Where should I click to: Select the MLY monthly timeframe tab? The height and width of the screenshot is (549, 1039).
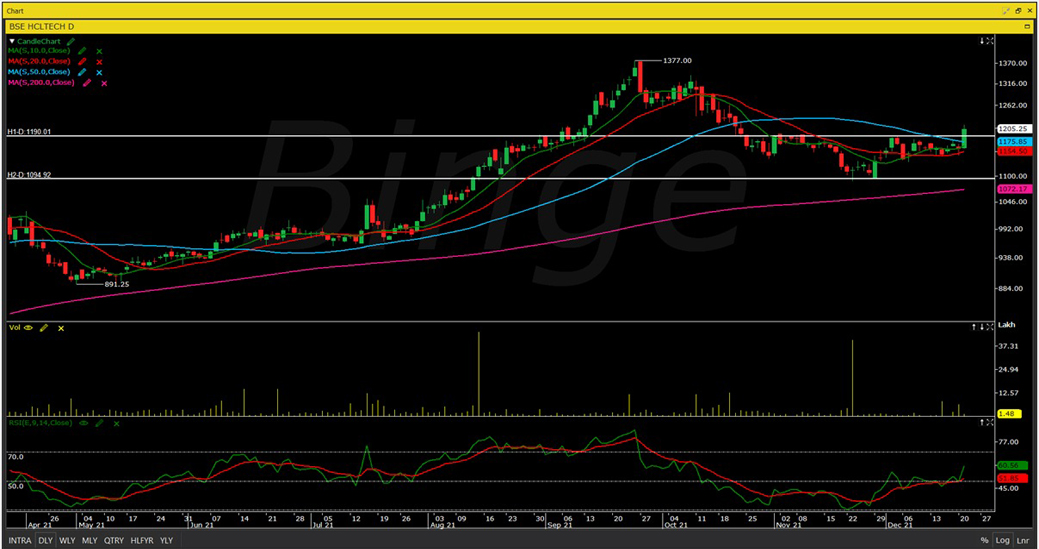[x=89, y=540]
